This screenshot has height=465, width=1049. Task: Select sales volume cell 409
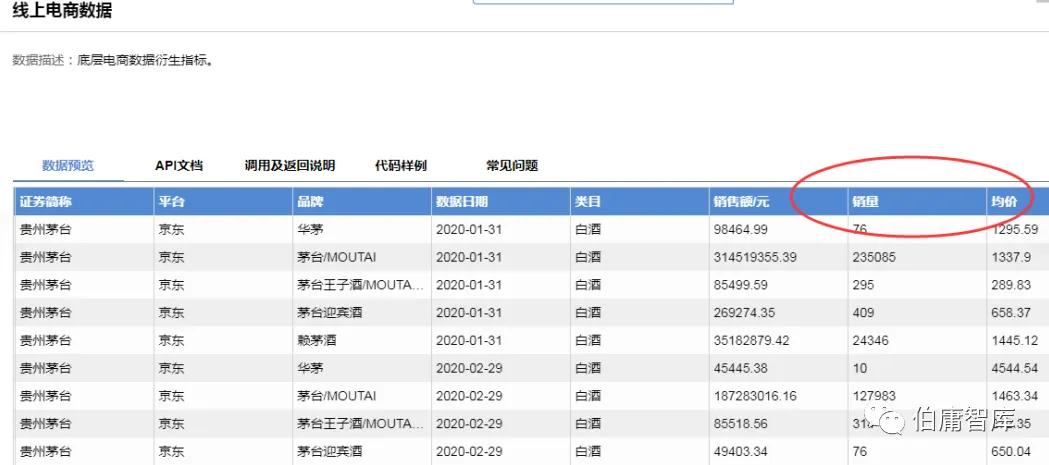point(863,312)
